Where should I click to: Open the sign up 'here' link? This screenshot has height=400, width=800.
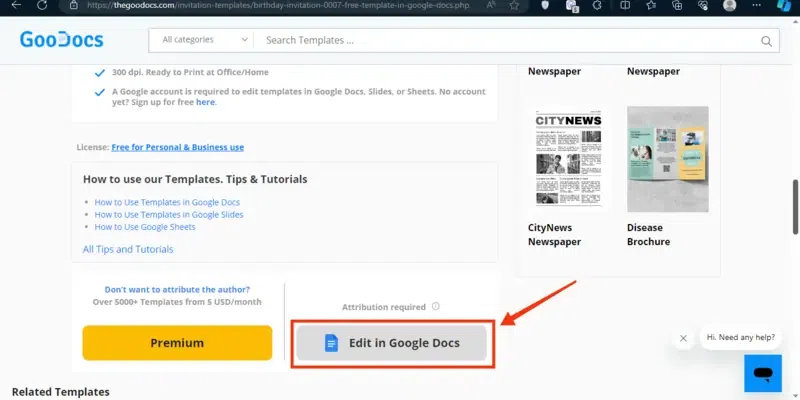pos(205,102)
